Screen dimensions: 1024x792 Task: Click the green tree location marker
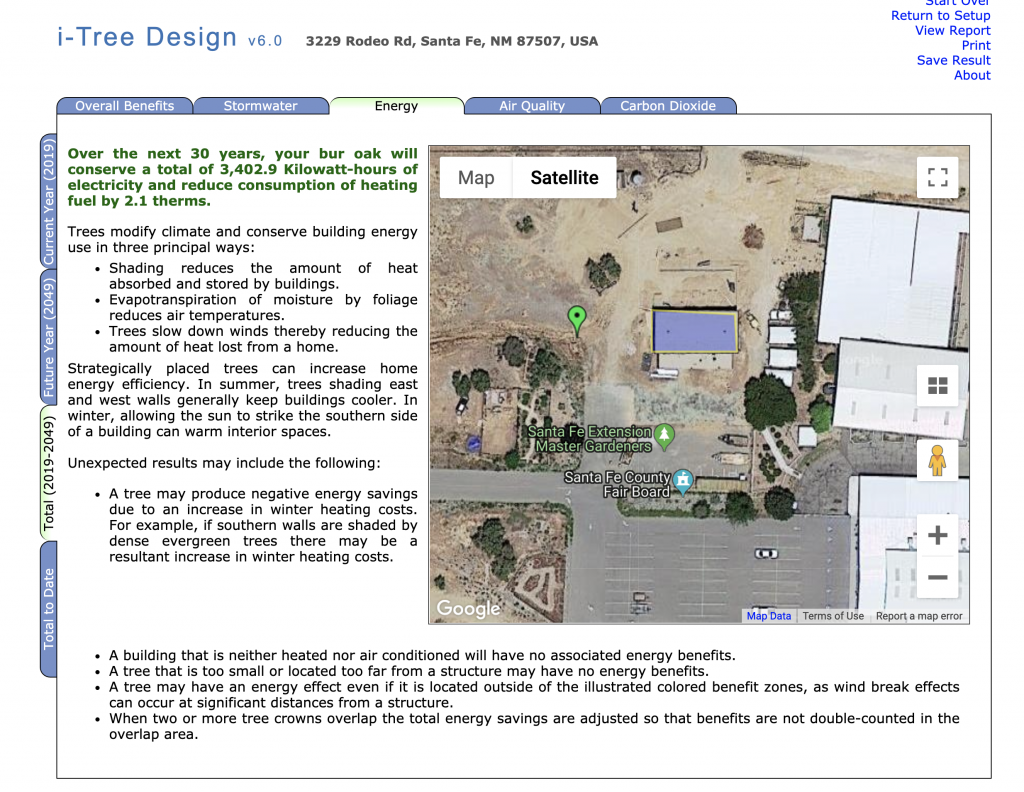pos(576,319)
